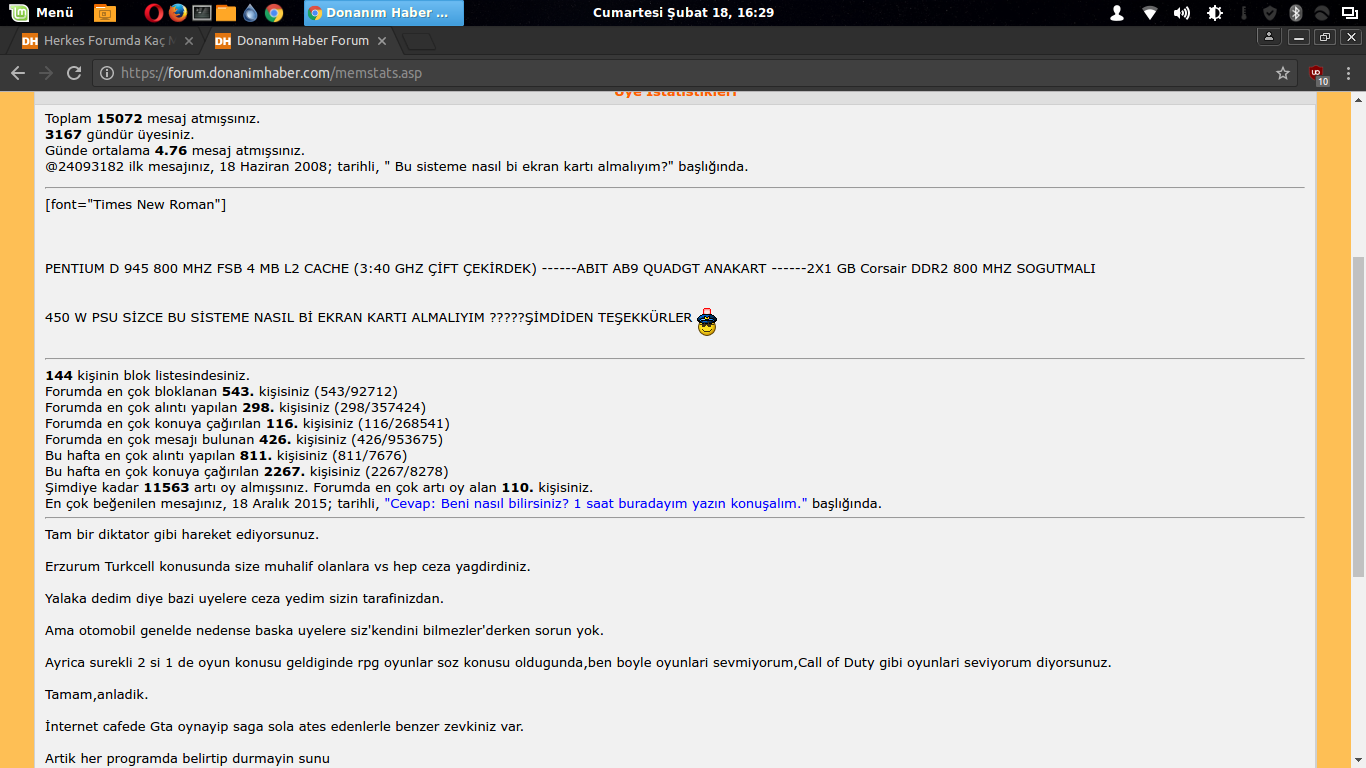Image resolution: width=1366 pixels, height=768 pixels.
Task: Click 'Forumda en çok alıntı yapılan 298.' line
Action: click(236, 407)
